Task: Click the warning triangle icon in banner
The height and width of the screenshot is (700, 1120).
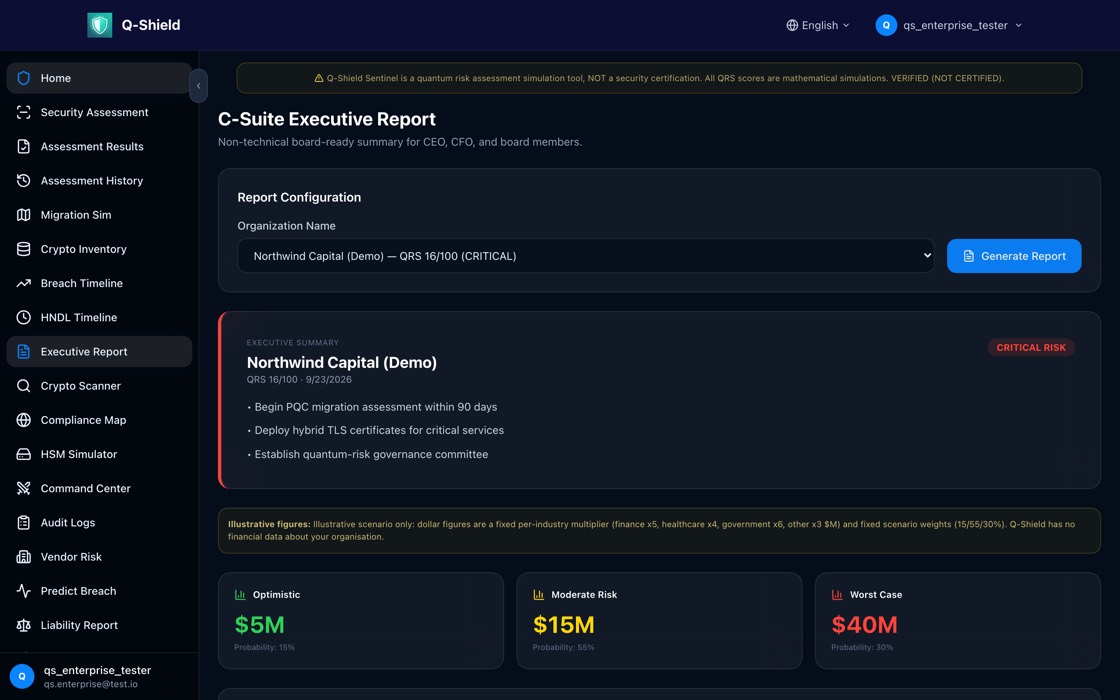Action: pyautogui.click(x=319, y=79)
